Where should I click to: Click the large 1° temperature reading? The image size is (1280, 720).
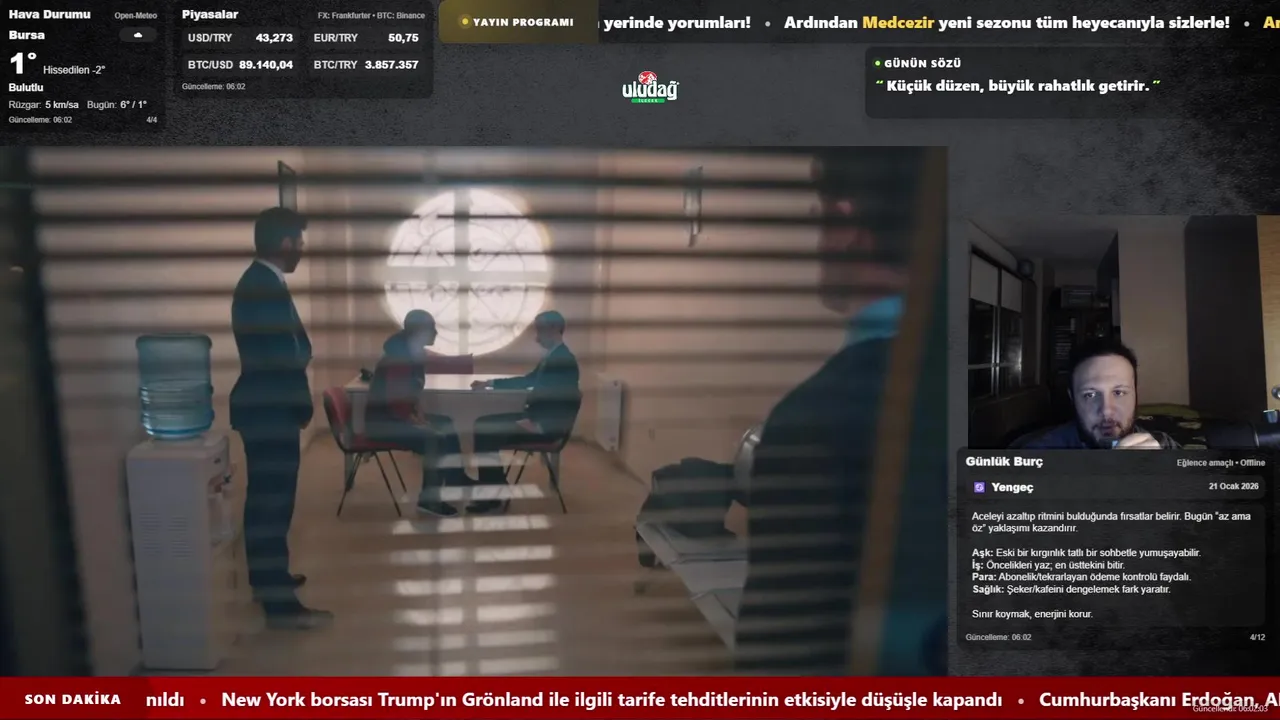pyautogui.click(x=22, y=64)
